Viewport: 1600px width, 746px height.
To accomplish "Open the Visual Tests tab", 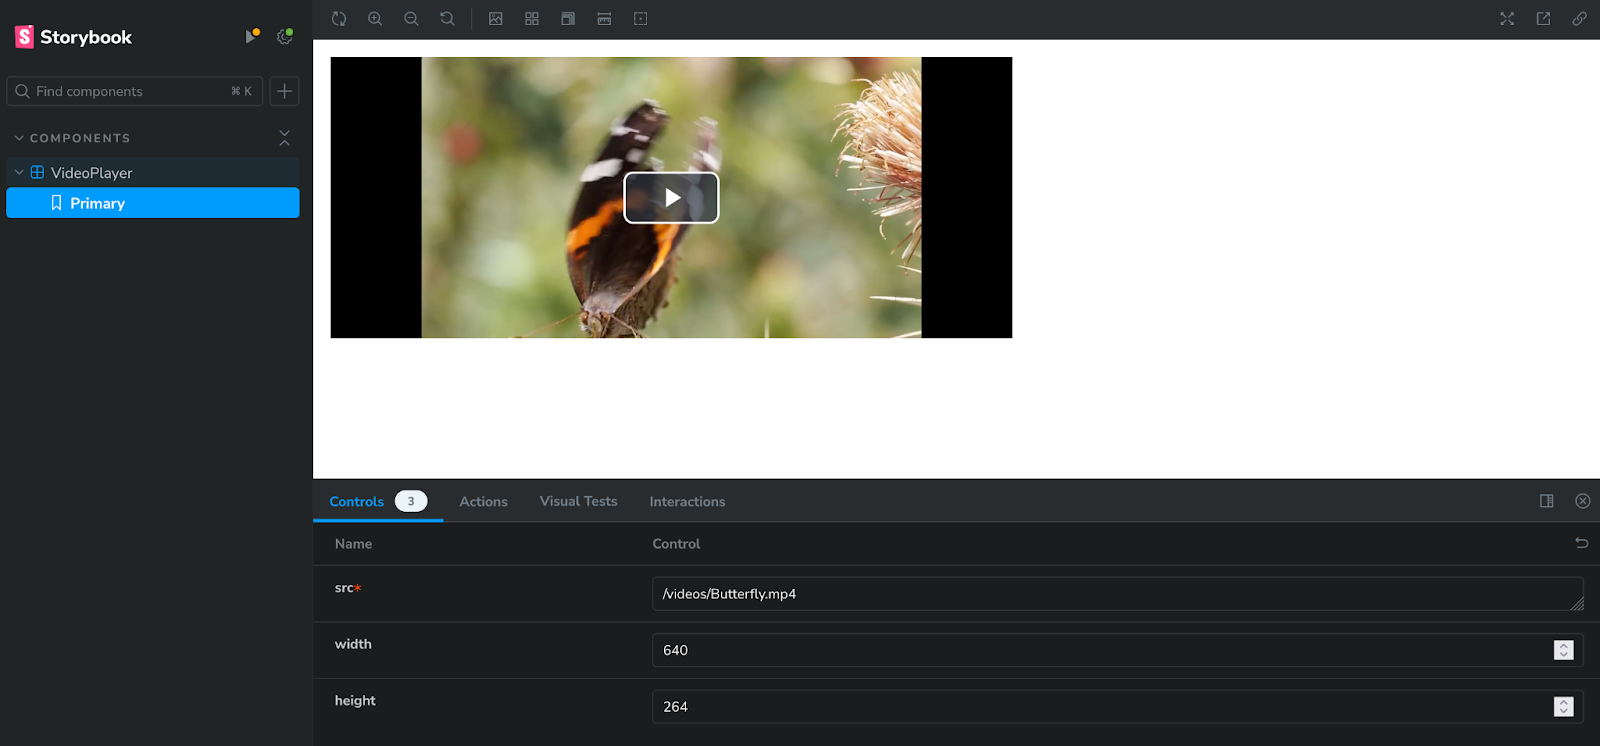I will [578, 501].
